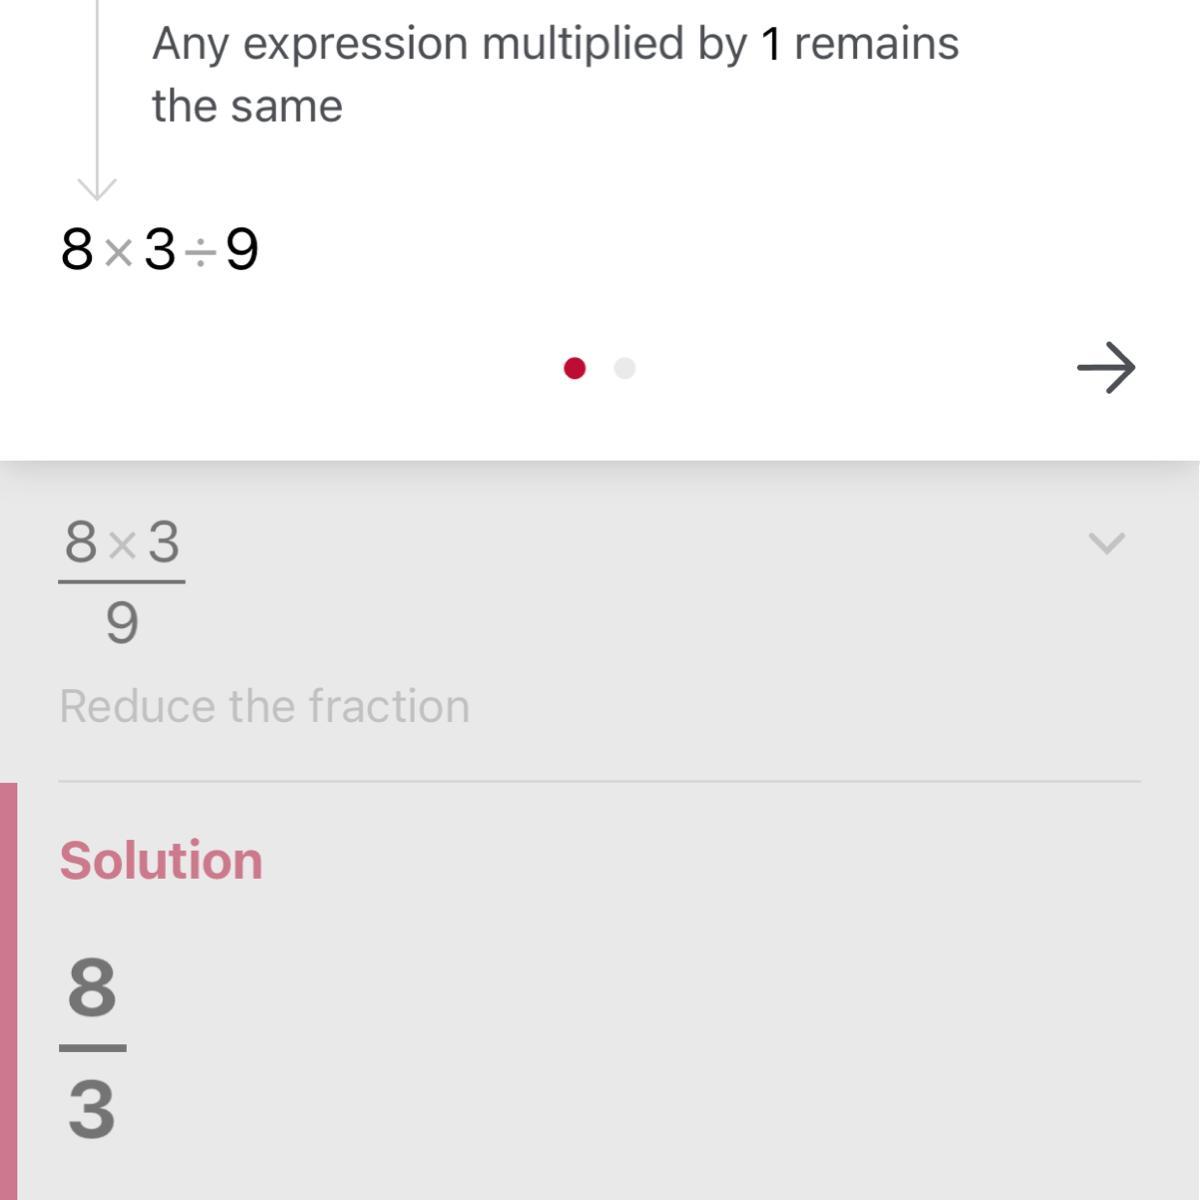1200x1200 pixels.
Task: Click the bold 1 in the explanation
Action: click(770, 45)
